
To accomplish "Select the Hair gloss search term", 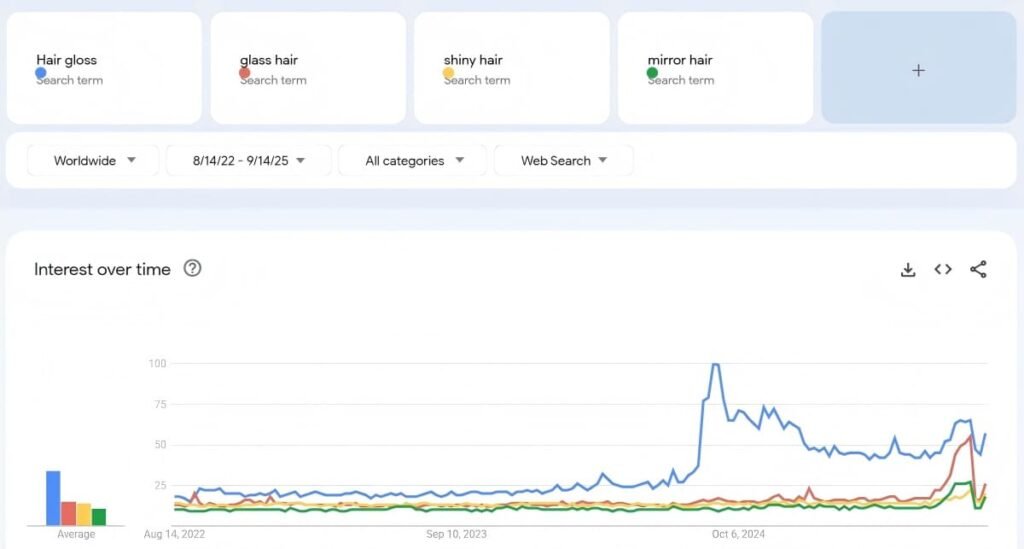I will [67, 60].
